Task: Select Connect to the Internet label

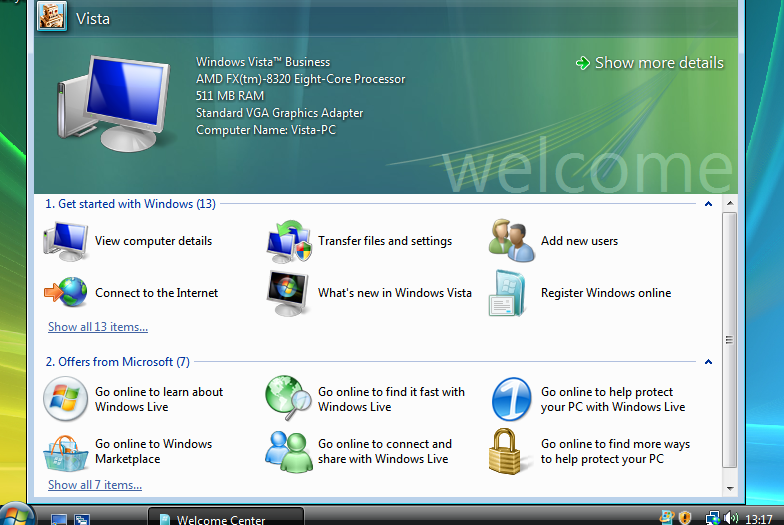Action: pyautogui.click(x=156, y=293)
